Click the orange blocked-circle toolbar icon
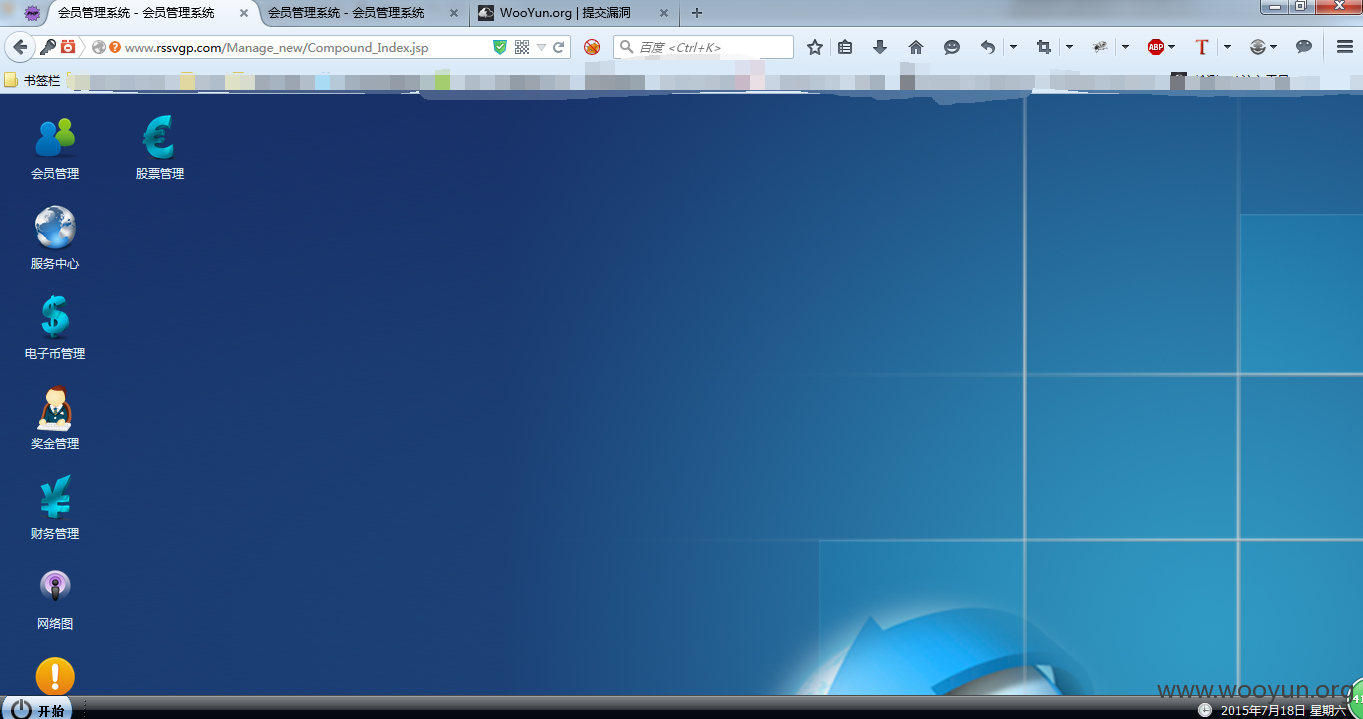This screenshot has width=1363, height=719. 592,47
